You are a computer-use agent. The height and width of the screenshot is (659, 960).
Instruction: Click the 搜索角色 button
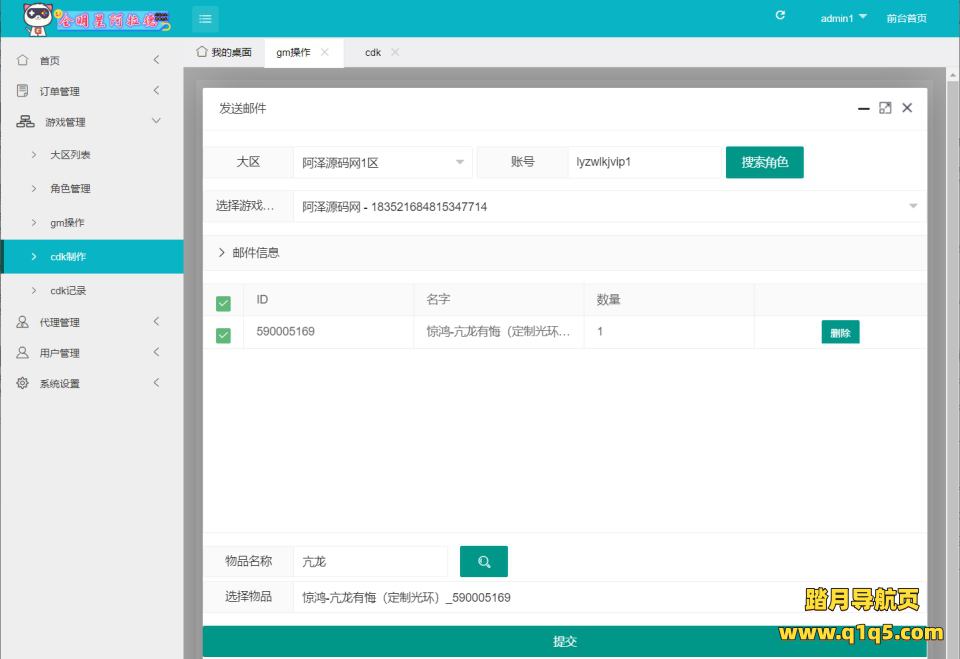[764, 162]
